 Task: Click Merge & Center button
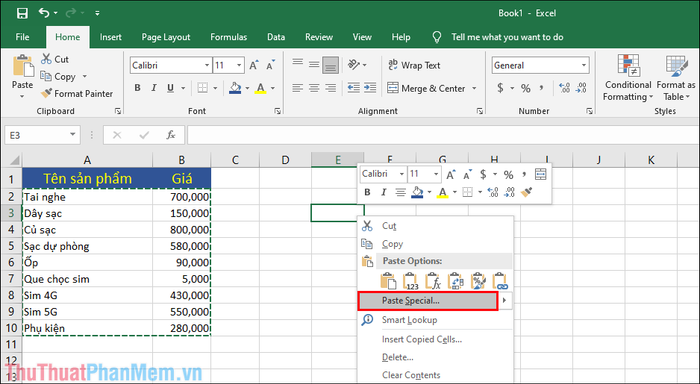click(426, 88)
